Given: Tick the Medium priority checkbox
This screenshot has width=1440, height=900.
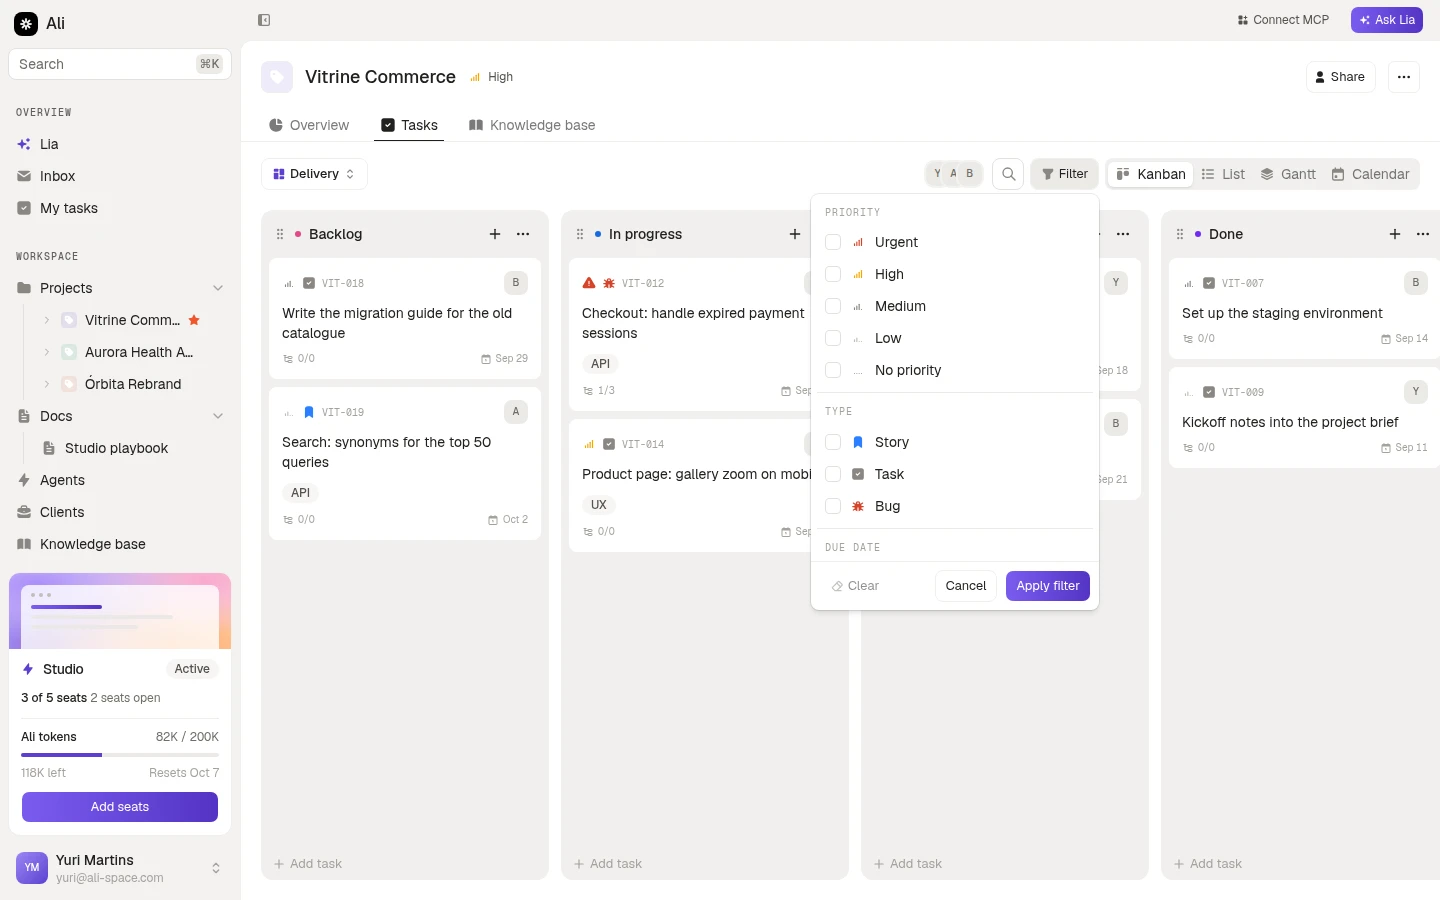Looking at the screenshot, I should [x=833, y=306].
